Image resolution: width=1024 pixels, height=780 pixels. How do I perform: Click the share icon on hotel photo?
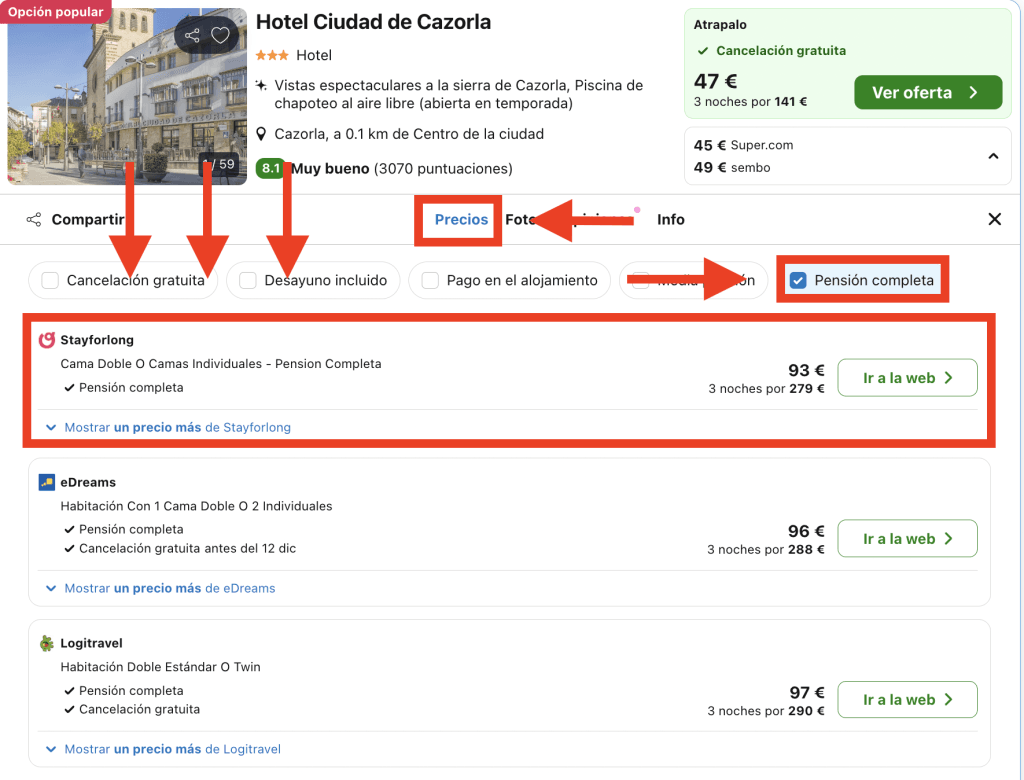192,36
